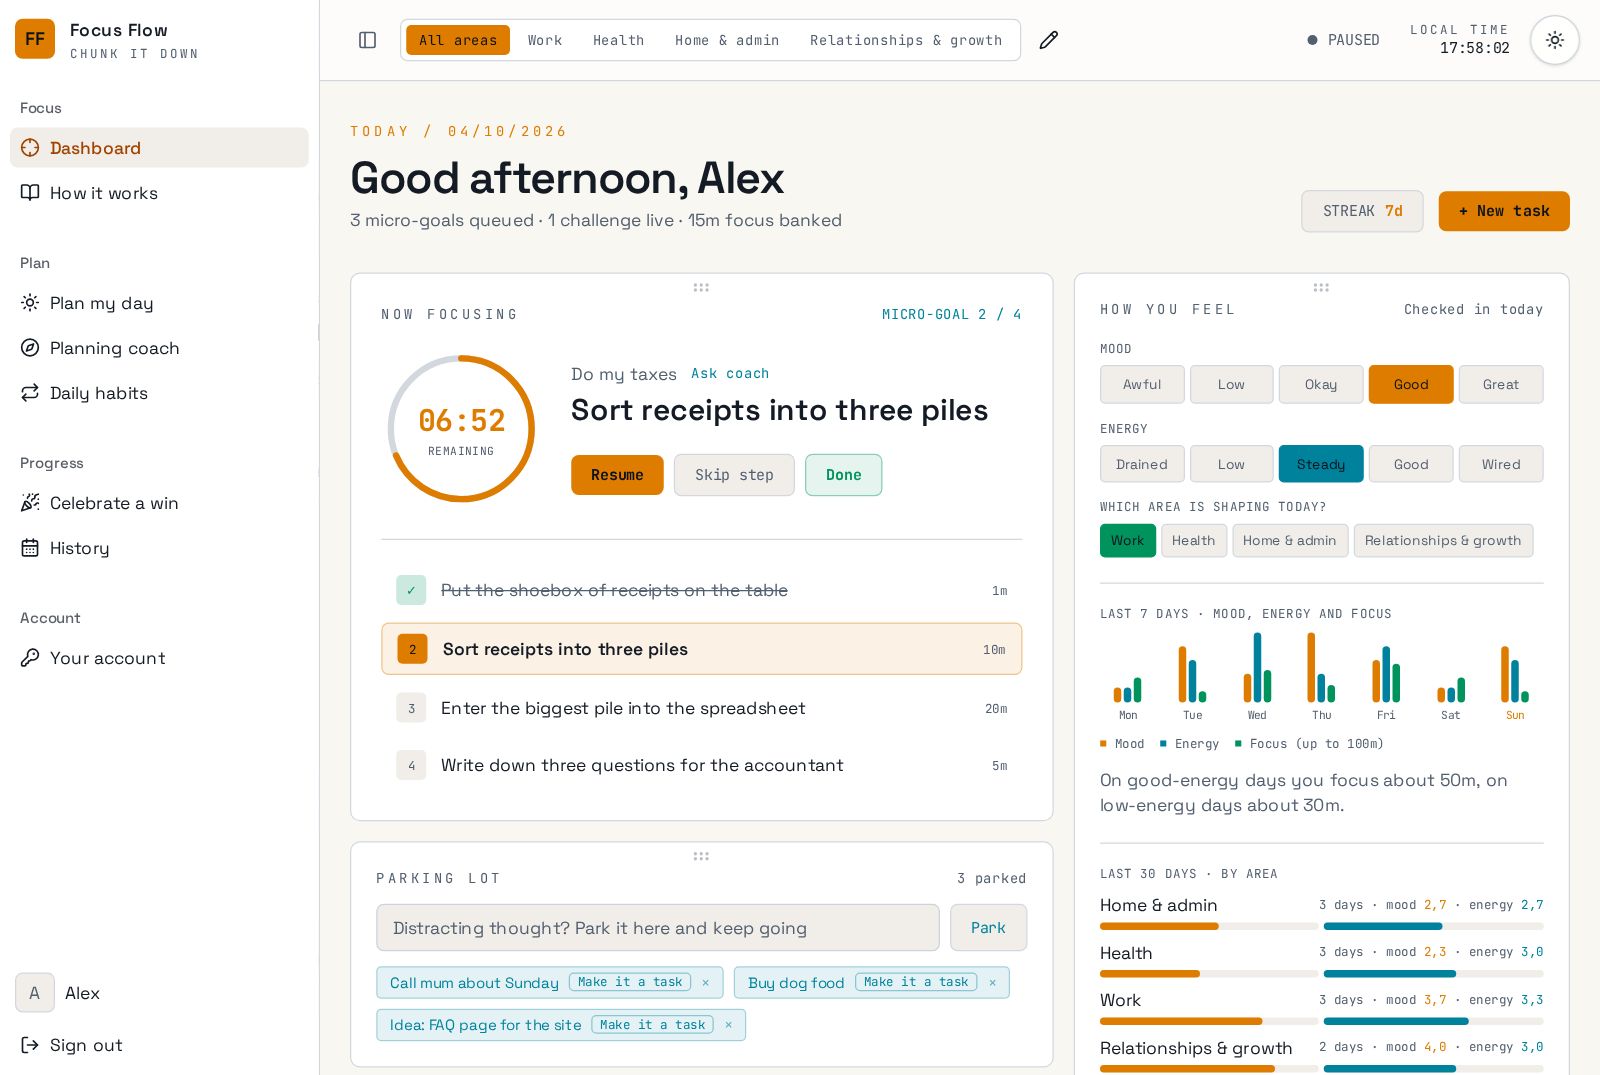Click the Sun bars in 7-day chart
The height and width of the screenshot is (1075, 1600).
1514,674
